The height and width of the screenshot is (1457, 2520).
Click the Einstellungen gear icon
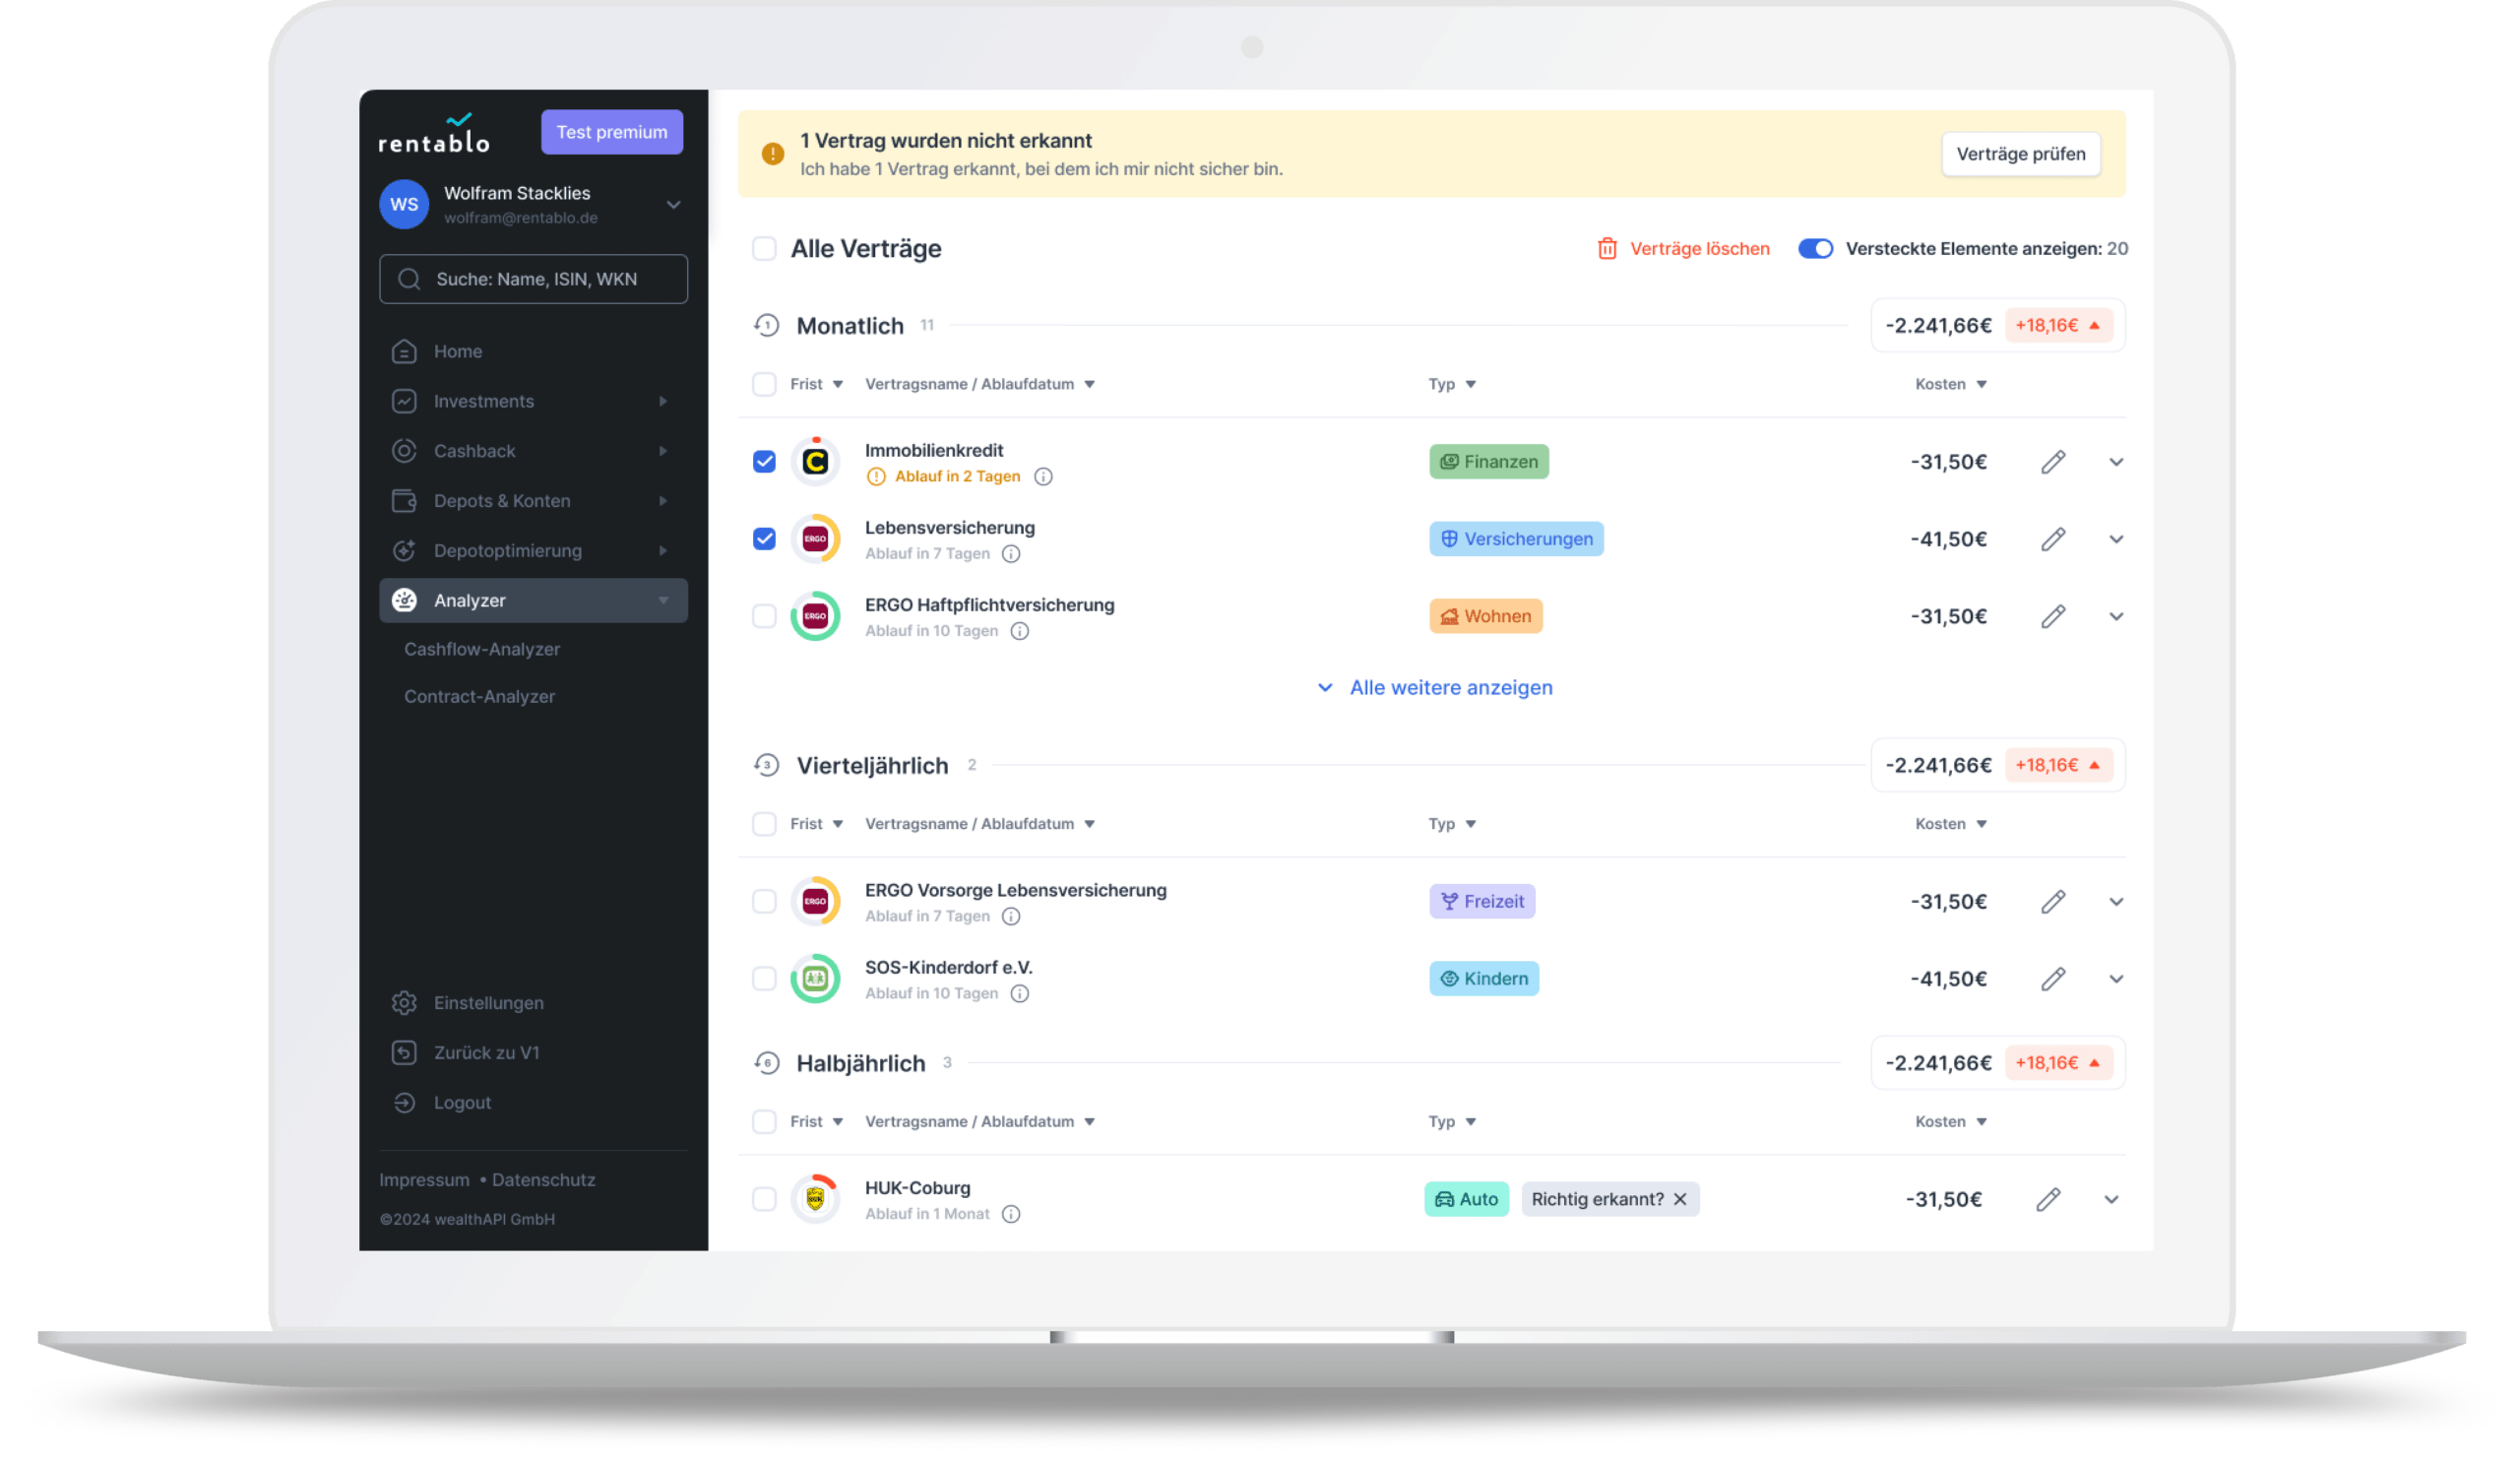point(404,1005)
